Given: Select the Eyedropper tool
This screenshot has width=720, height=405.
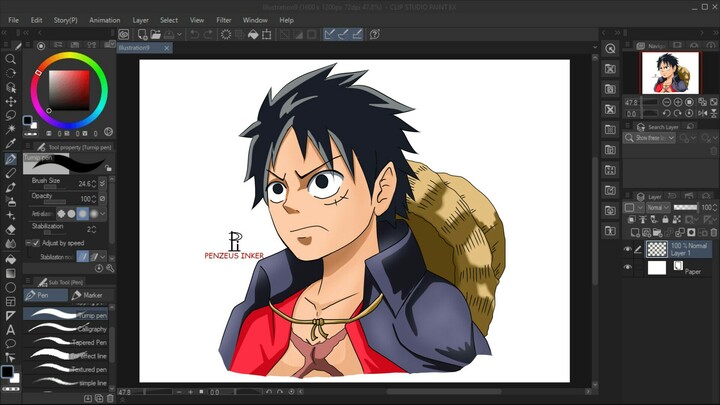Looking at the screenshot, I should pos(10,143).
